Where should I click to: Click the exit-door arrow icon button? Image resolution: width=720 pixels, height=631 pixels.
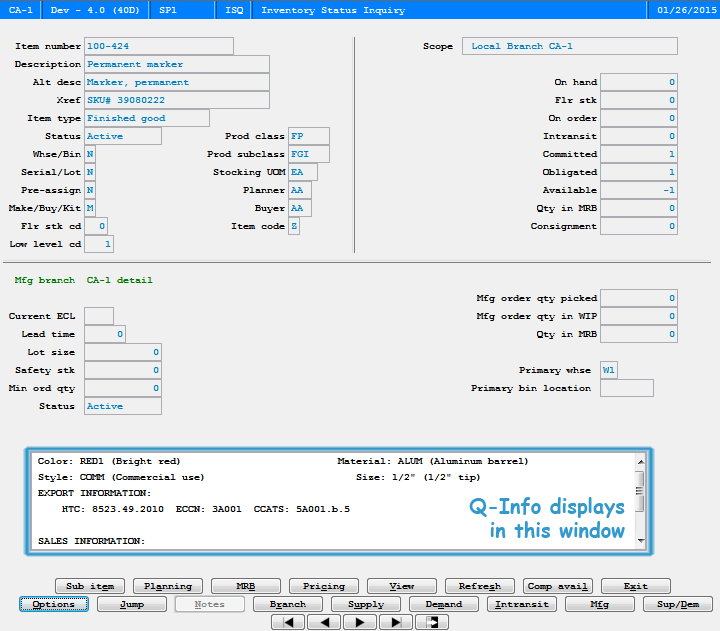pyautogui.click(x=432, y=622)
